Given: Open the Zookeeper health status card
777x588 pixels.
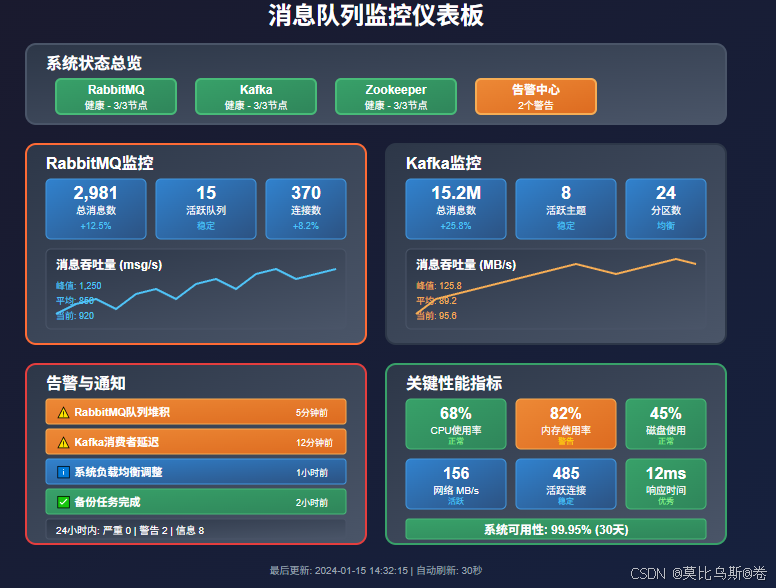Looking at the screenshot, I should tap(396, 97).
